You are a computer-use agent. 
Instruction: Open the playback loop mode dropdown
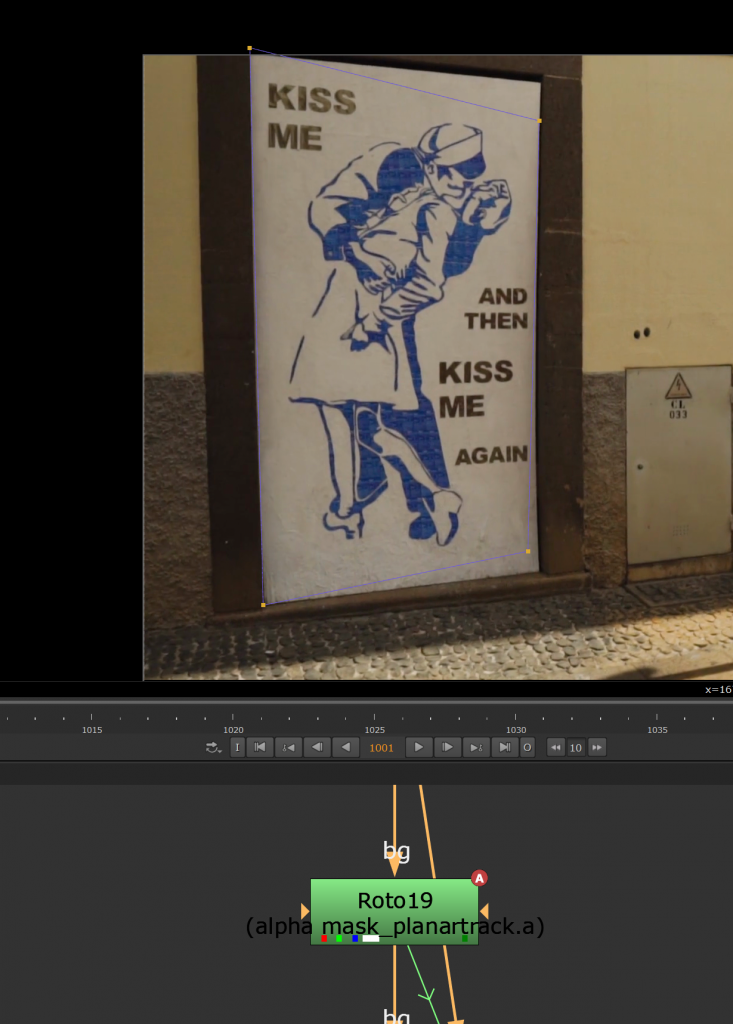pyautogui.click(x=213, y=747)
